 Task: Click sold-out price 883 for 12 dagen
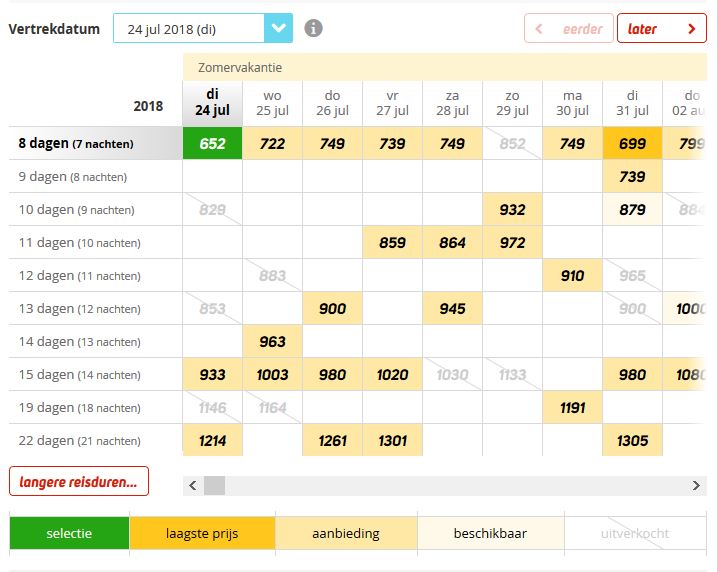tap(273, 275)
